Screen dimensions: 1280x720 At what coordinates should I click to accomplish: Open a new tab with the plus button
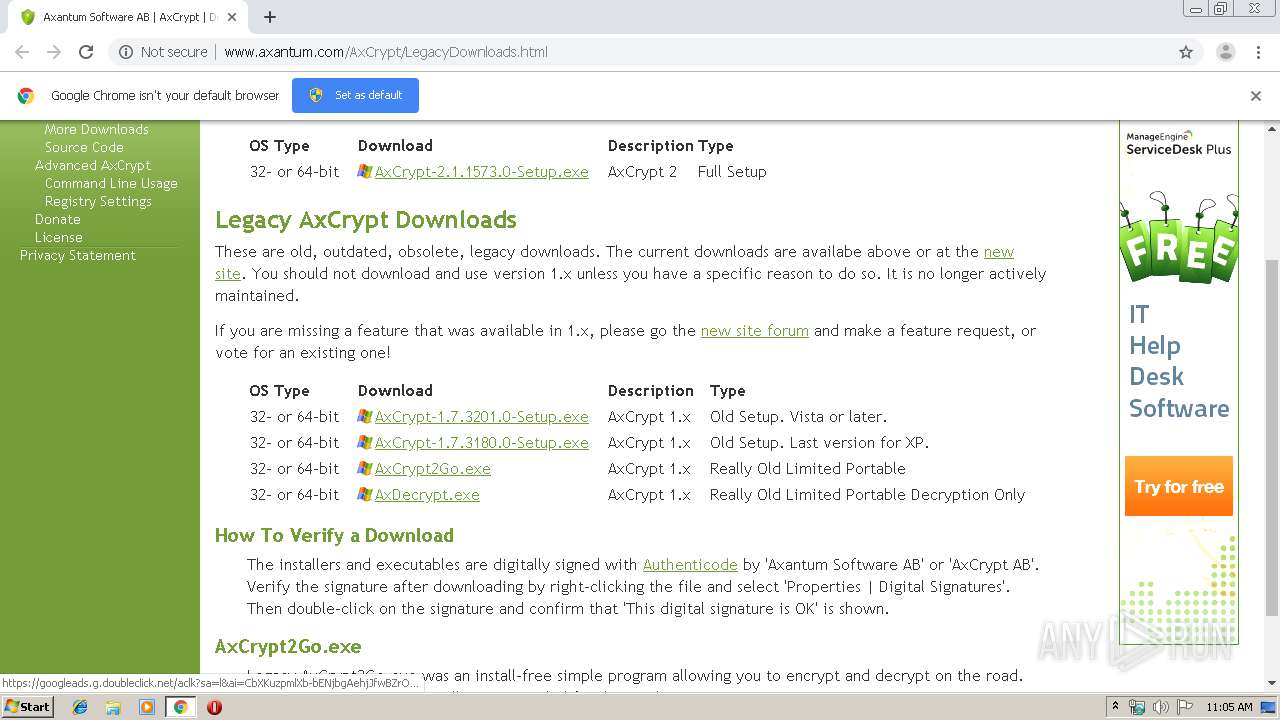pos(270,17)
